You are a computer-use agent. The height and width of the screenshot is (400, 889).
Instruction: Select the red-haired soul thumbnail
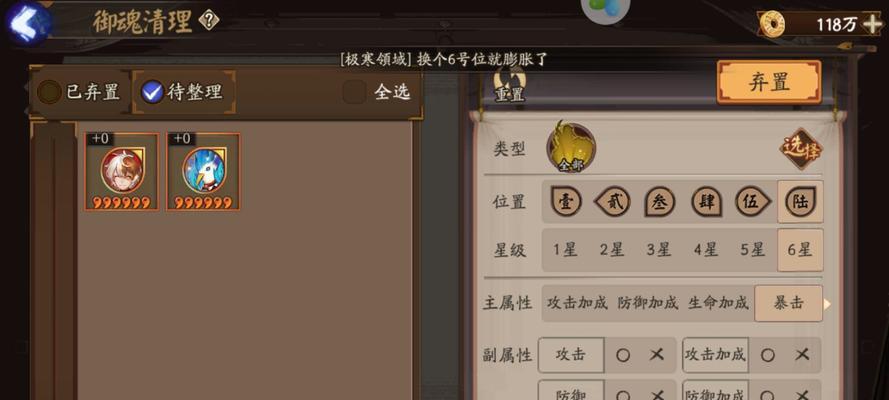click(122, 172)
